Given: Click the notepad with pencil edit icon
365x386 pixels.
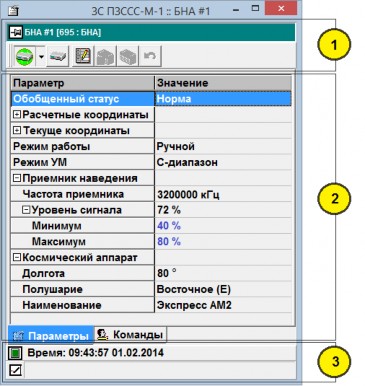Looking at the screenshot, I should click(x=83, y=56).
